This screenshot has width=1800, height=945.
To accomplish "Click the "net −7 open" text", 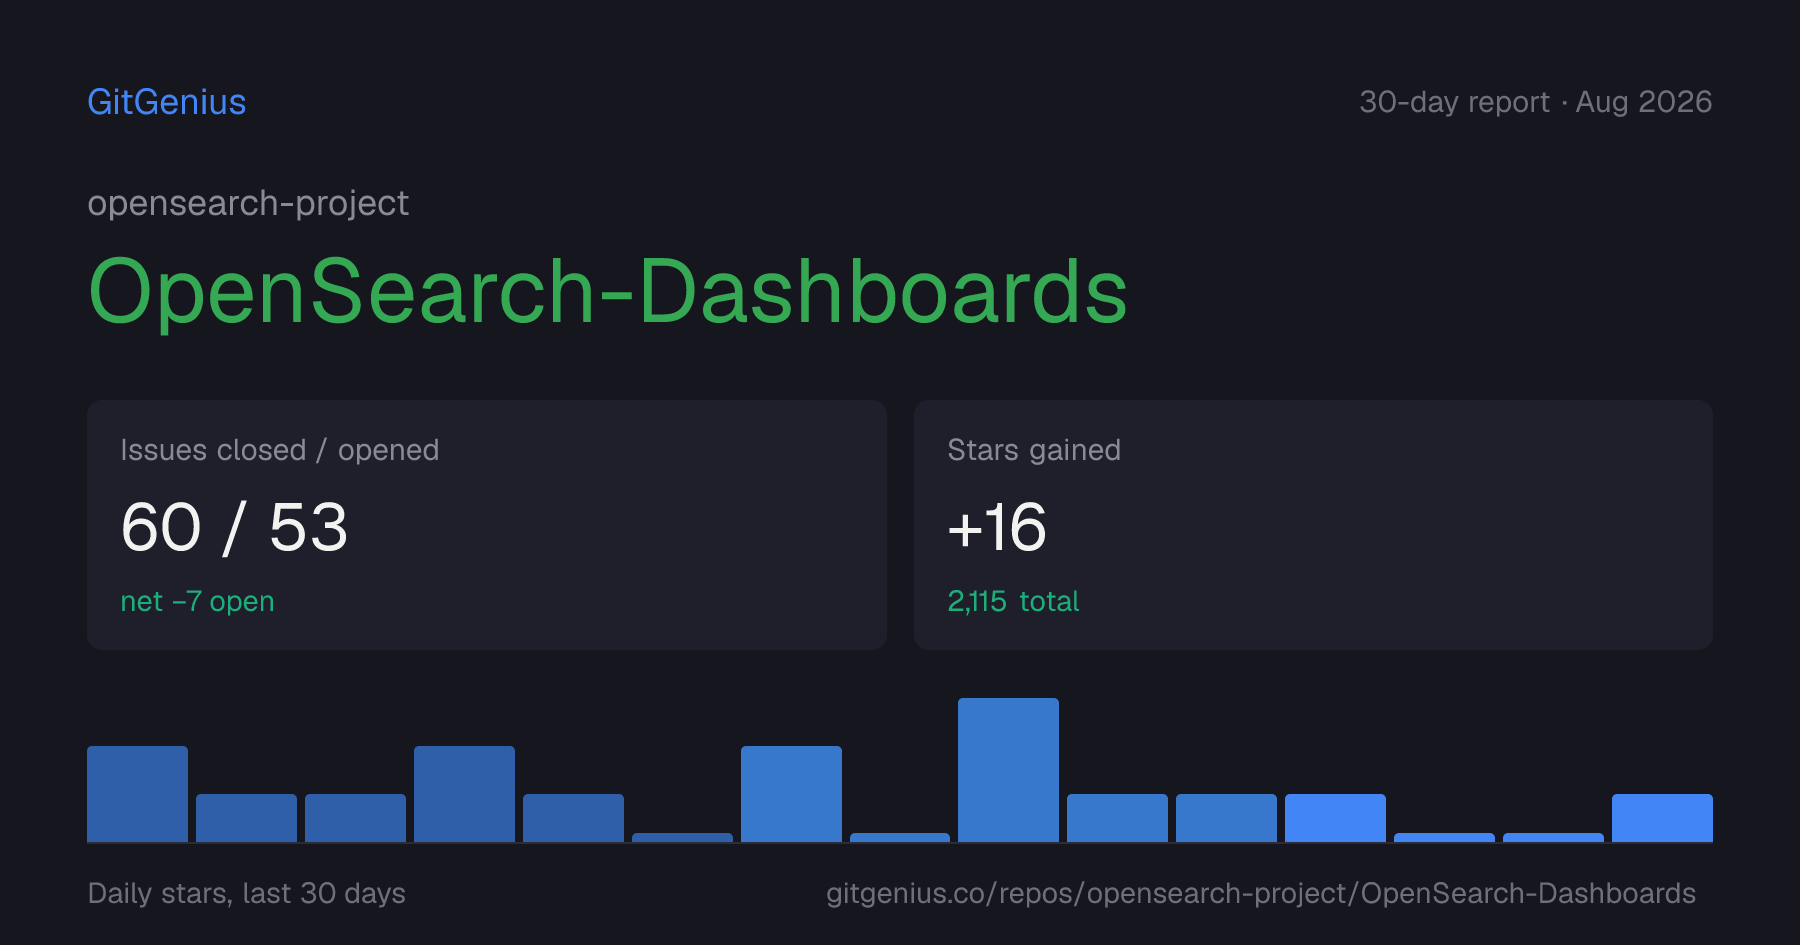I will [x=197, y=601].
